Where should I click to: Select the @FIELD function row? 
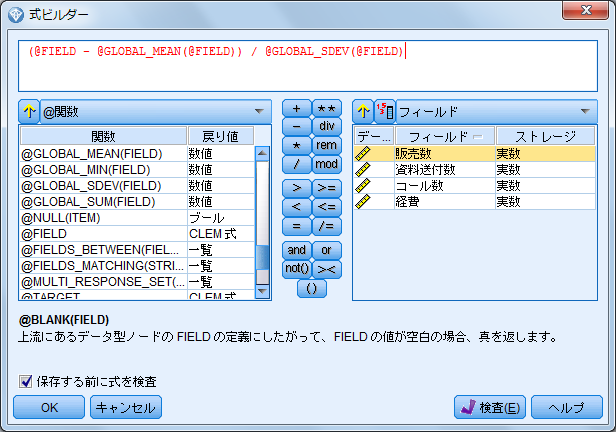(137, 234)
